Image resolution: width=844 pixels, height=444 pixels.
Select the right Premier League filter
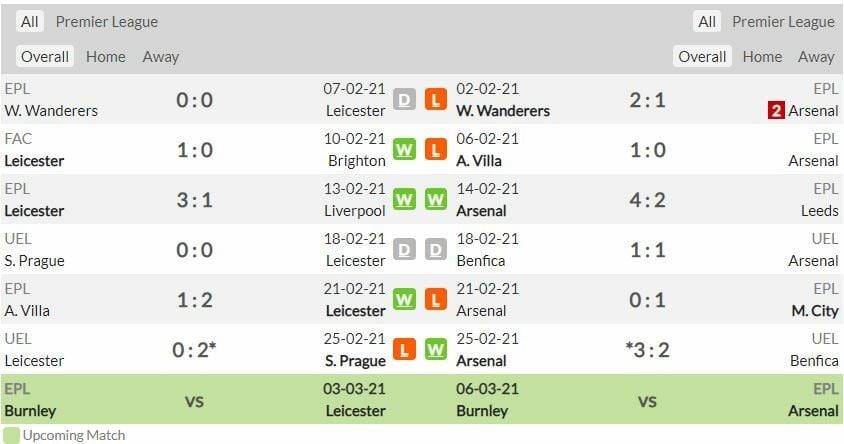click(783, 22)
